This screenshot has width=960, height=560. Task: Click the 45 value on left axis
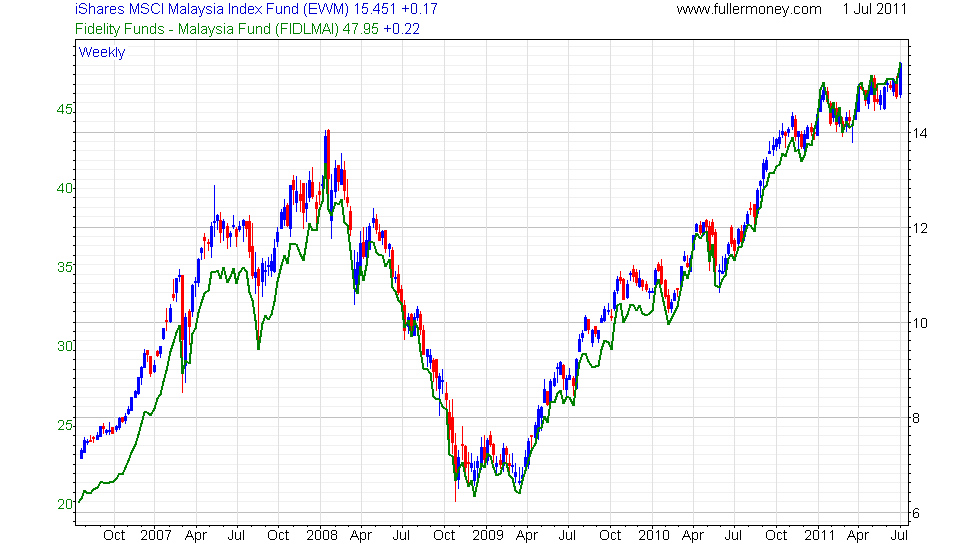64,110
